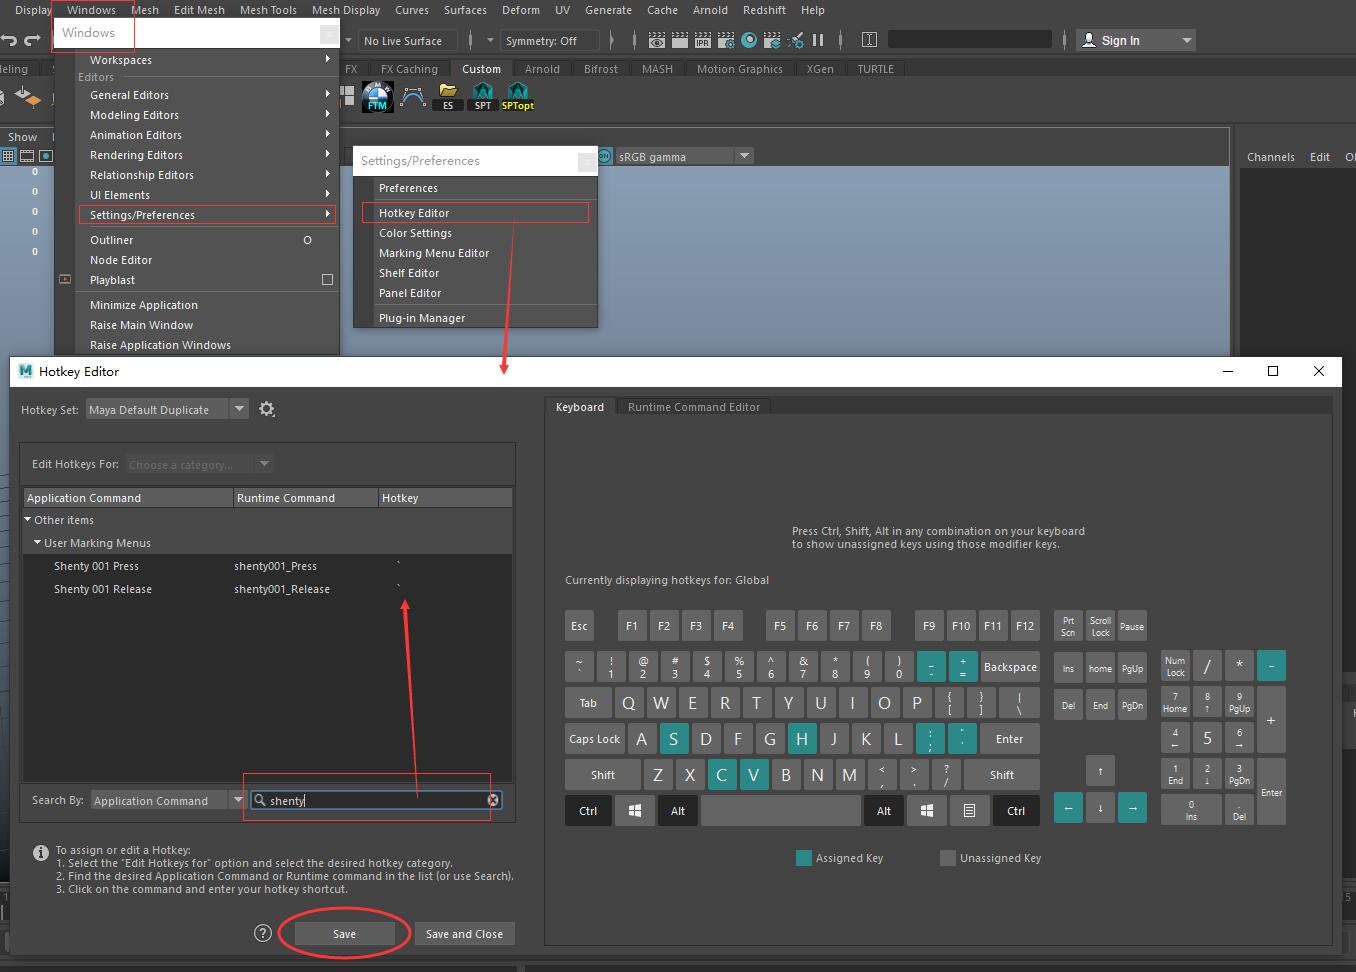This screenshot has height=972, width=1356.
Task: Click the hotkey search input field
Action: coord(375,800)
